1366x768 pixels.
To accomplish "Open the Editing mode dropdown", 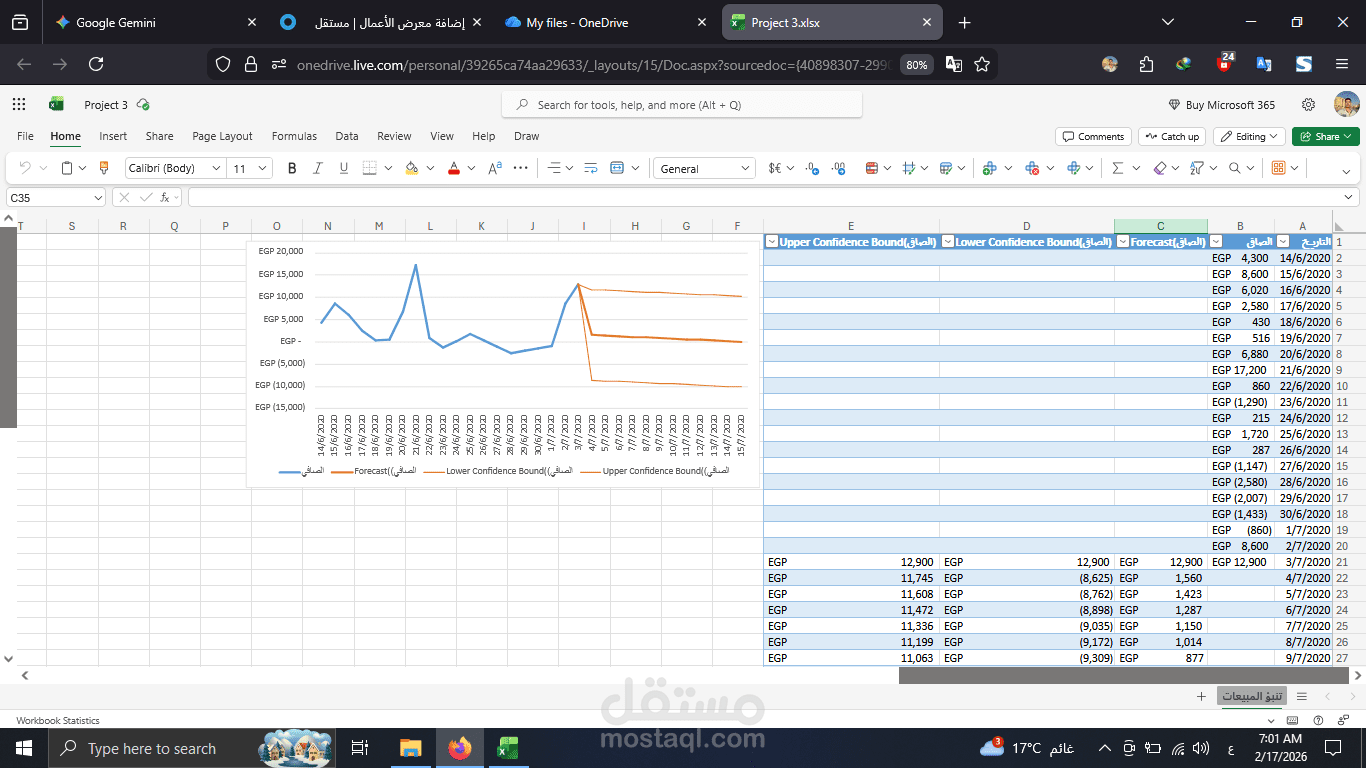I will [x=1250, y=136].
